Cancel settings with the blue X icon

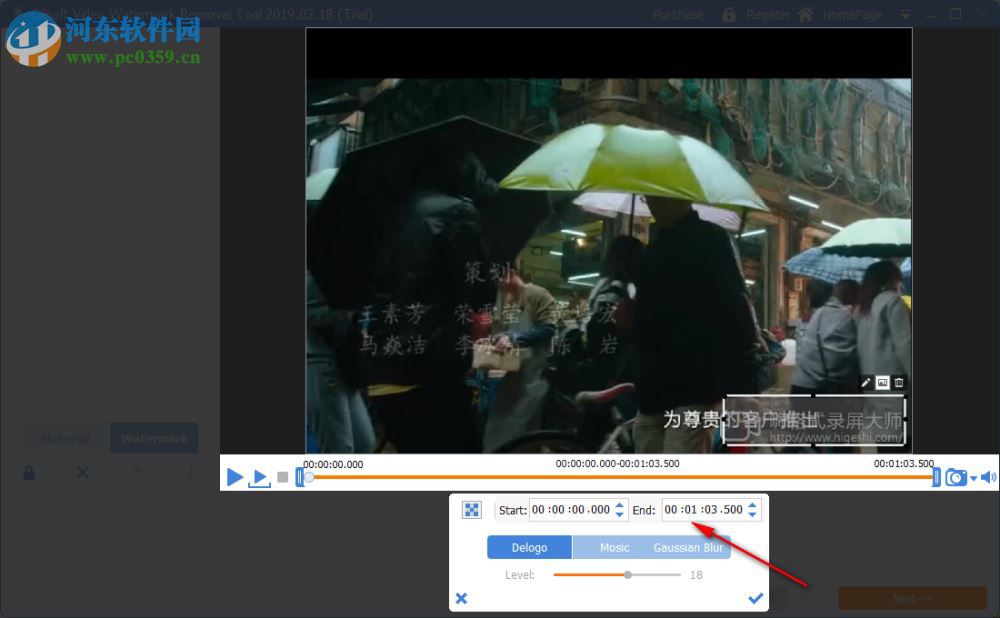[x=461, y=598]
